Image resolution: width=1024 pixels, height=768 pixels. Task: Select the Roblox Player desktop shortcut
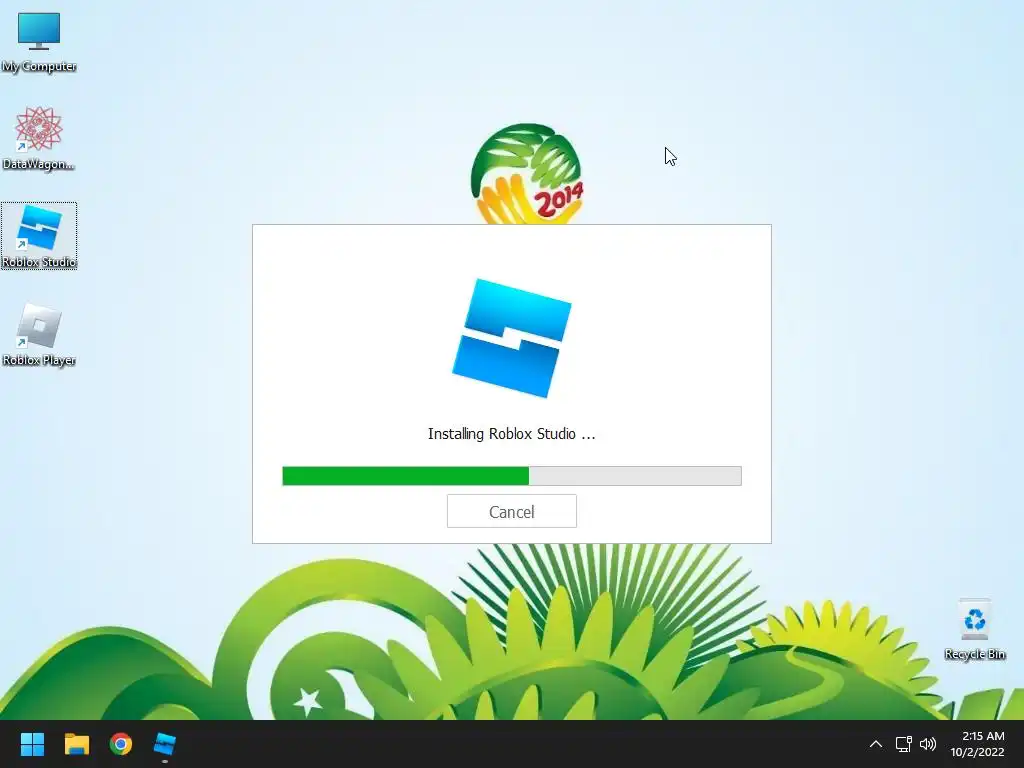click(x=39, y=334)
